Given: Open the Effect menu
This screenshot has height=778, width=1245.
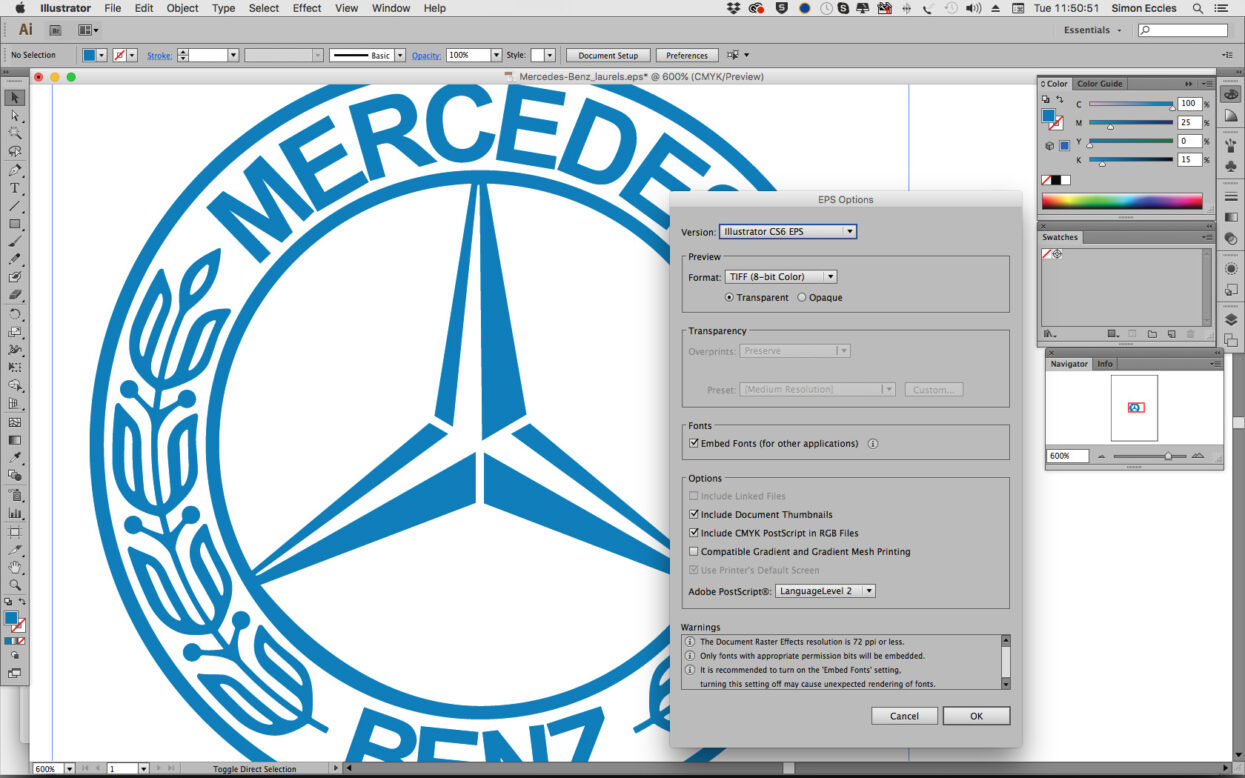Looking at the screenshot, I should coord(307,8).
